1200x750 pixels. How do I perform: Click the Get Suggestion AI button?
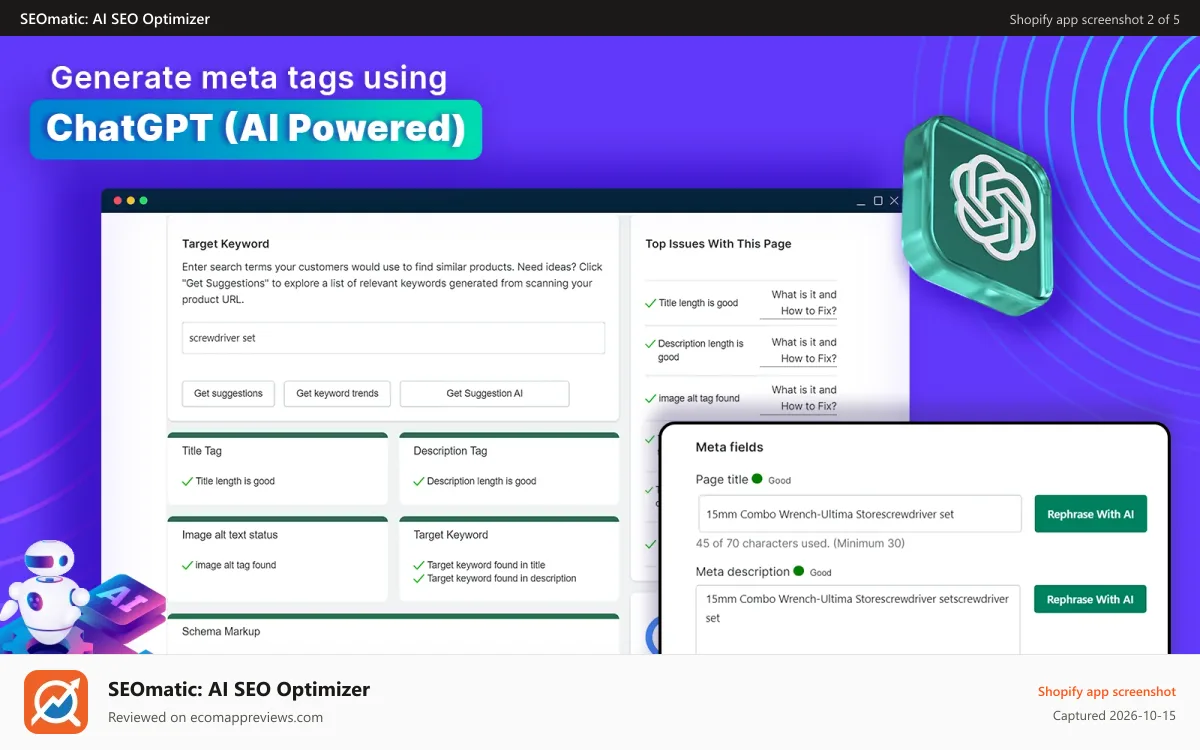coord(484,393)
